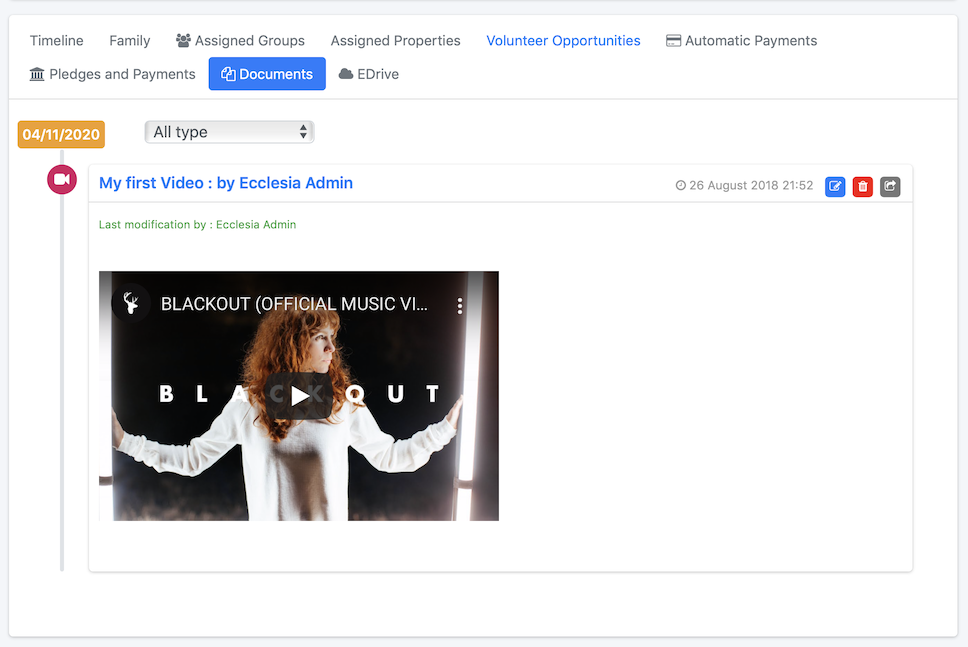Viewport: 968px width, 647px height.
Task: Select the Assigned Properties tab
Action: click(x=396, y=41)
